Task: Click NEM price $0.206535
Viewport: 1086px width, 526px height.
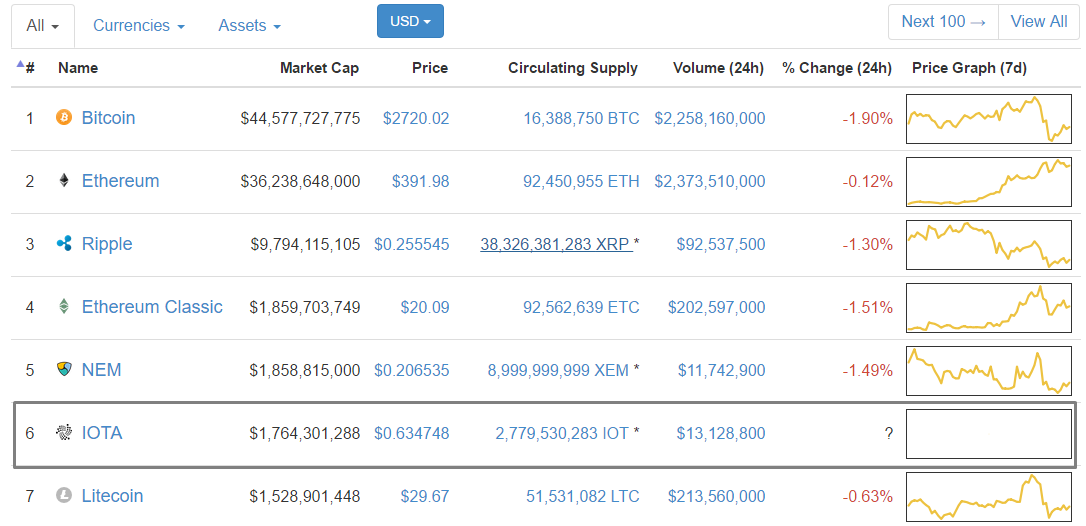Action: pos(411,371)
